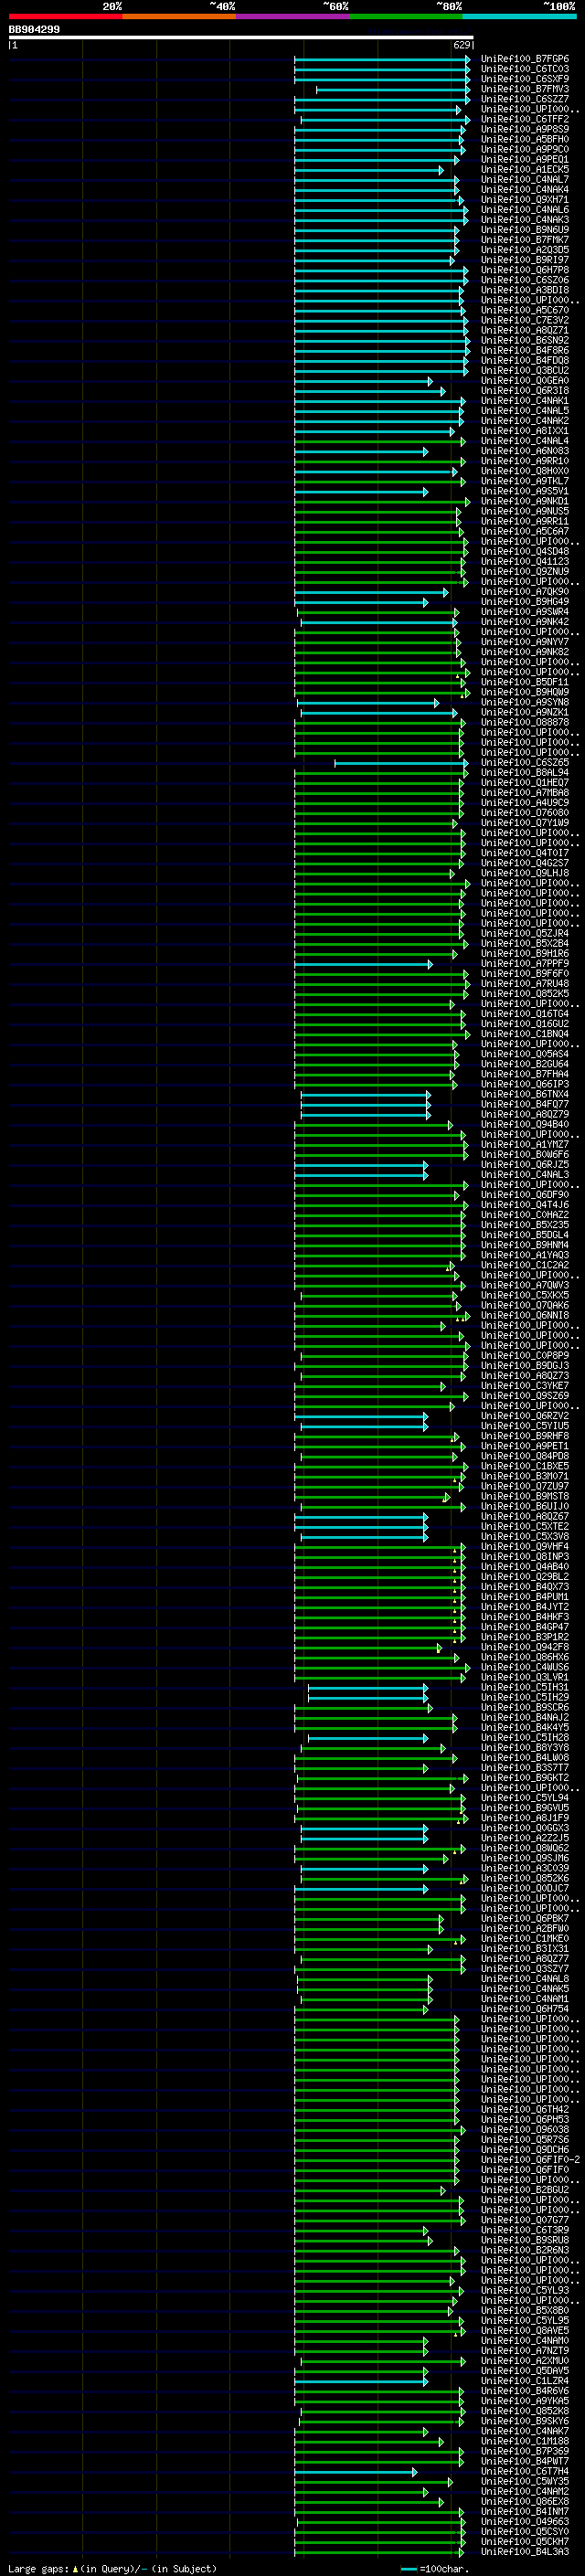Click label UniRef100_C1LZR4
This screenshot has width=585, height=2576.
[525, 2381]
